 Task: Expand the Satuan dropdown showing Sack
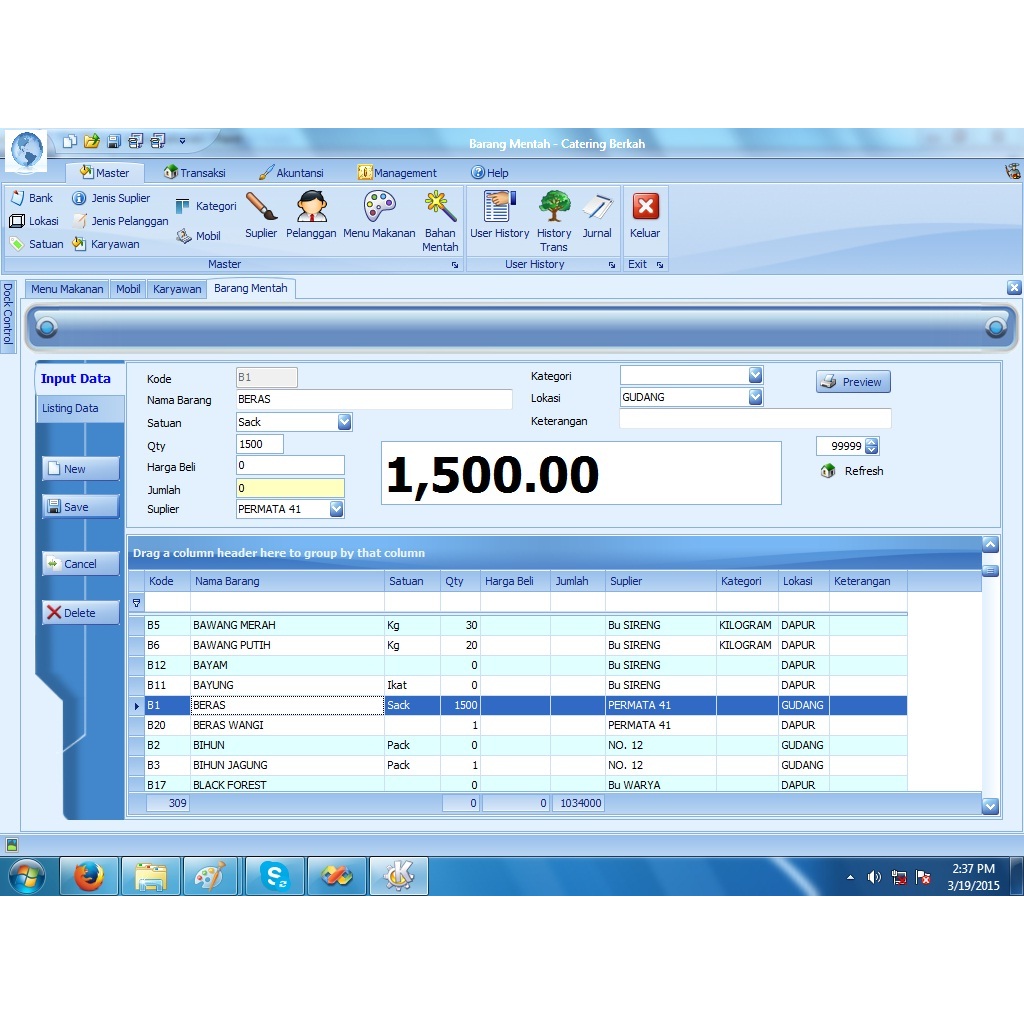click(345, 422)
